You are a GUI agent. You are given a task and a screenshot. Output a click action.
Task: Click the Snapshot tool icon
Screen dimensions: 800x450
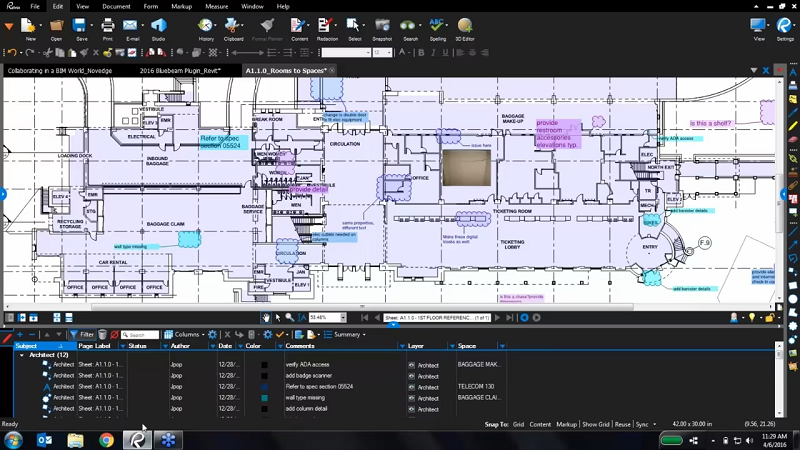[382, 26]
